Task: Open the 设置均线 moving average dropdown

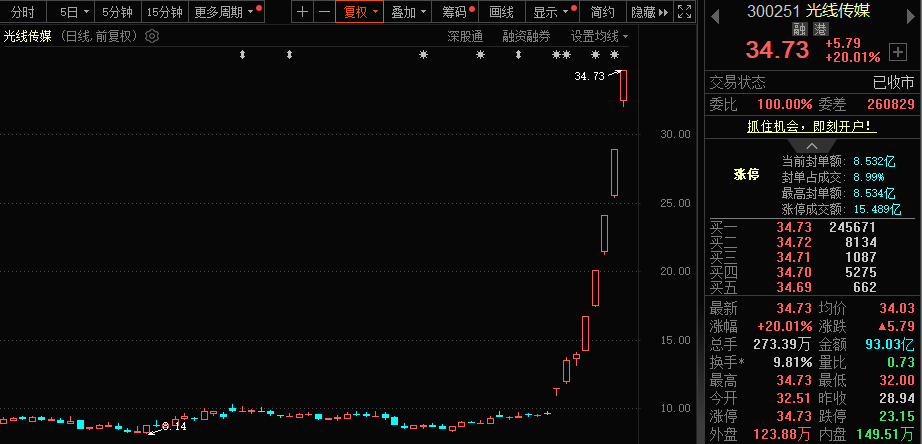Action: pos(599,36)
